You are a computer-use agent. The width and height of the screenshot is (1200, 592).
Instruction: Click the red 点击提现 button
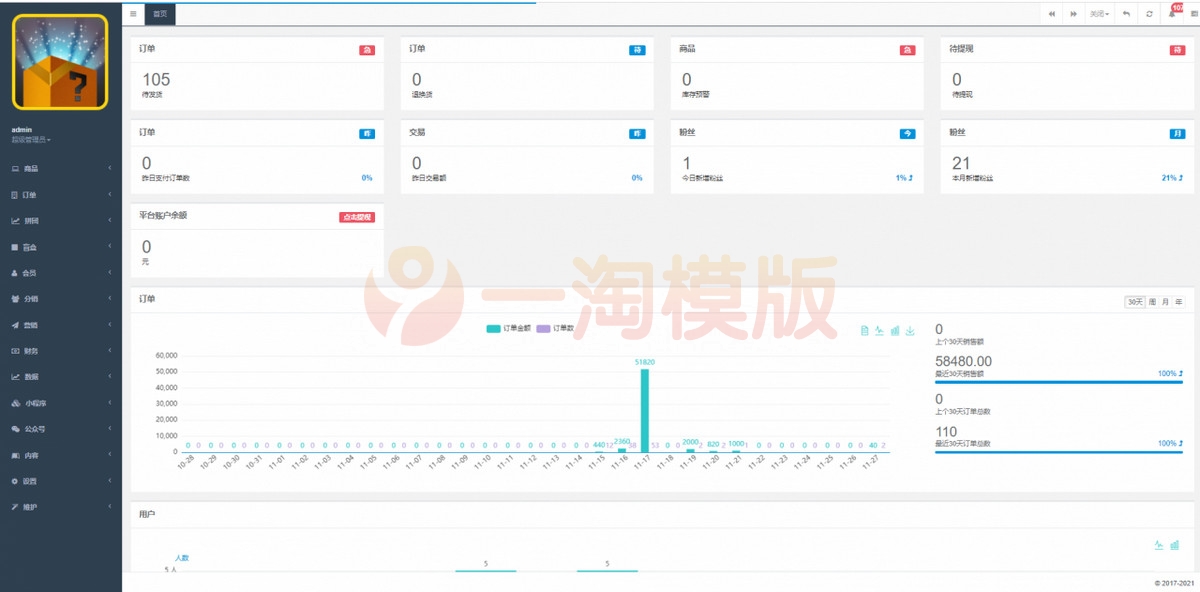pos(356,216)
